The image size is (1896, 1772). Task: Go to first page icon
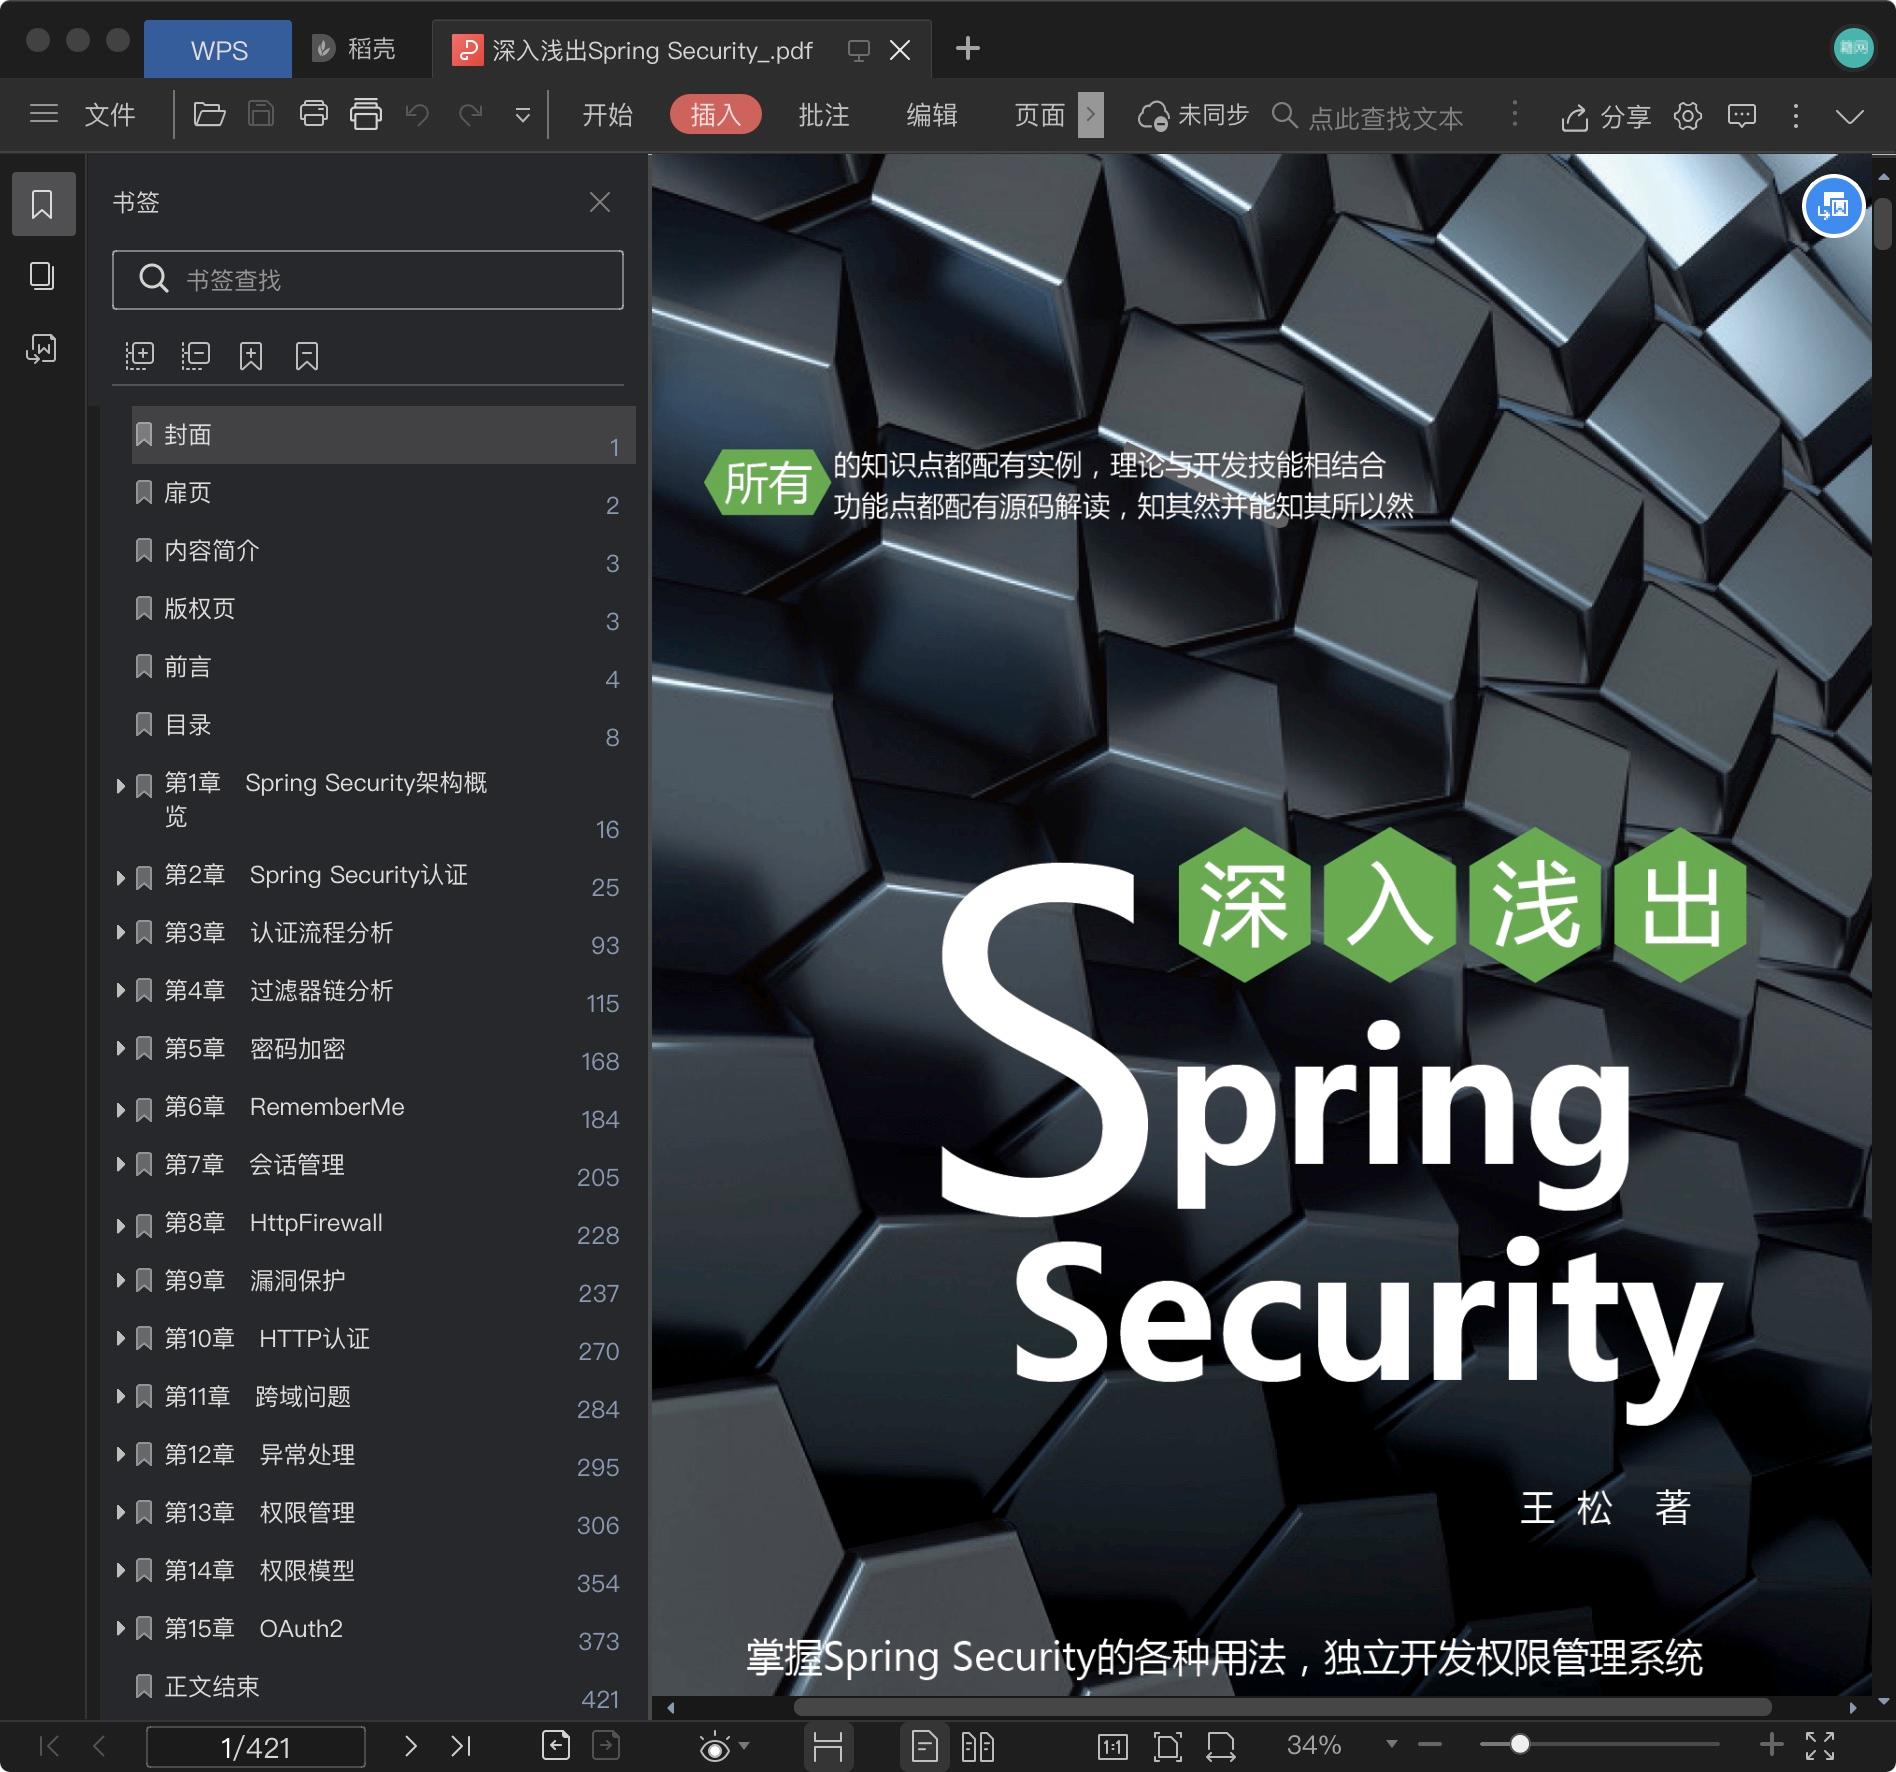(x=48, y=1746)
